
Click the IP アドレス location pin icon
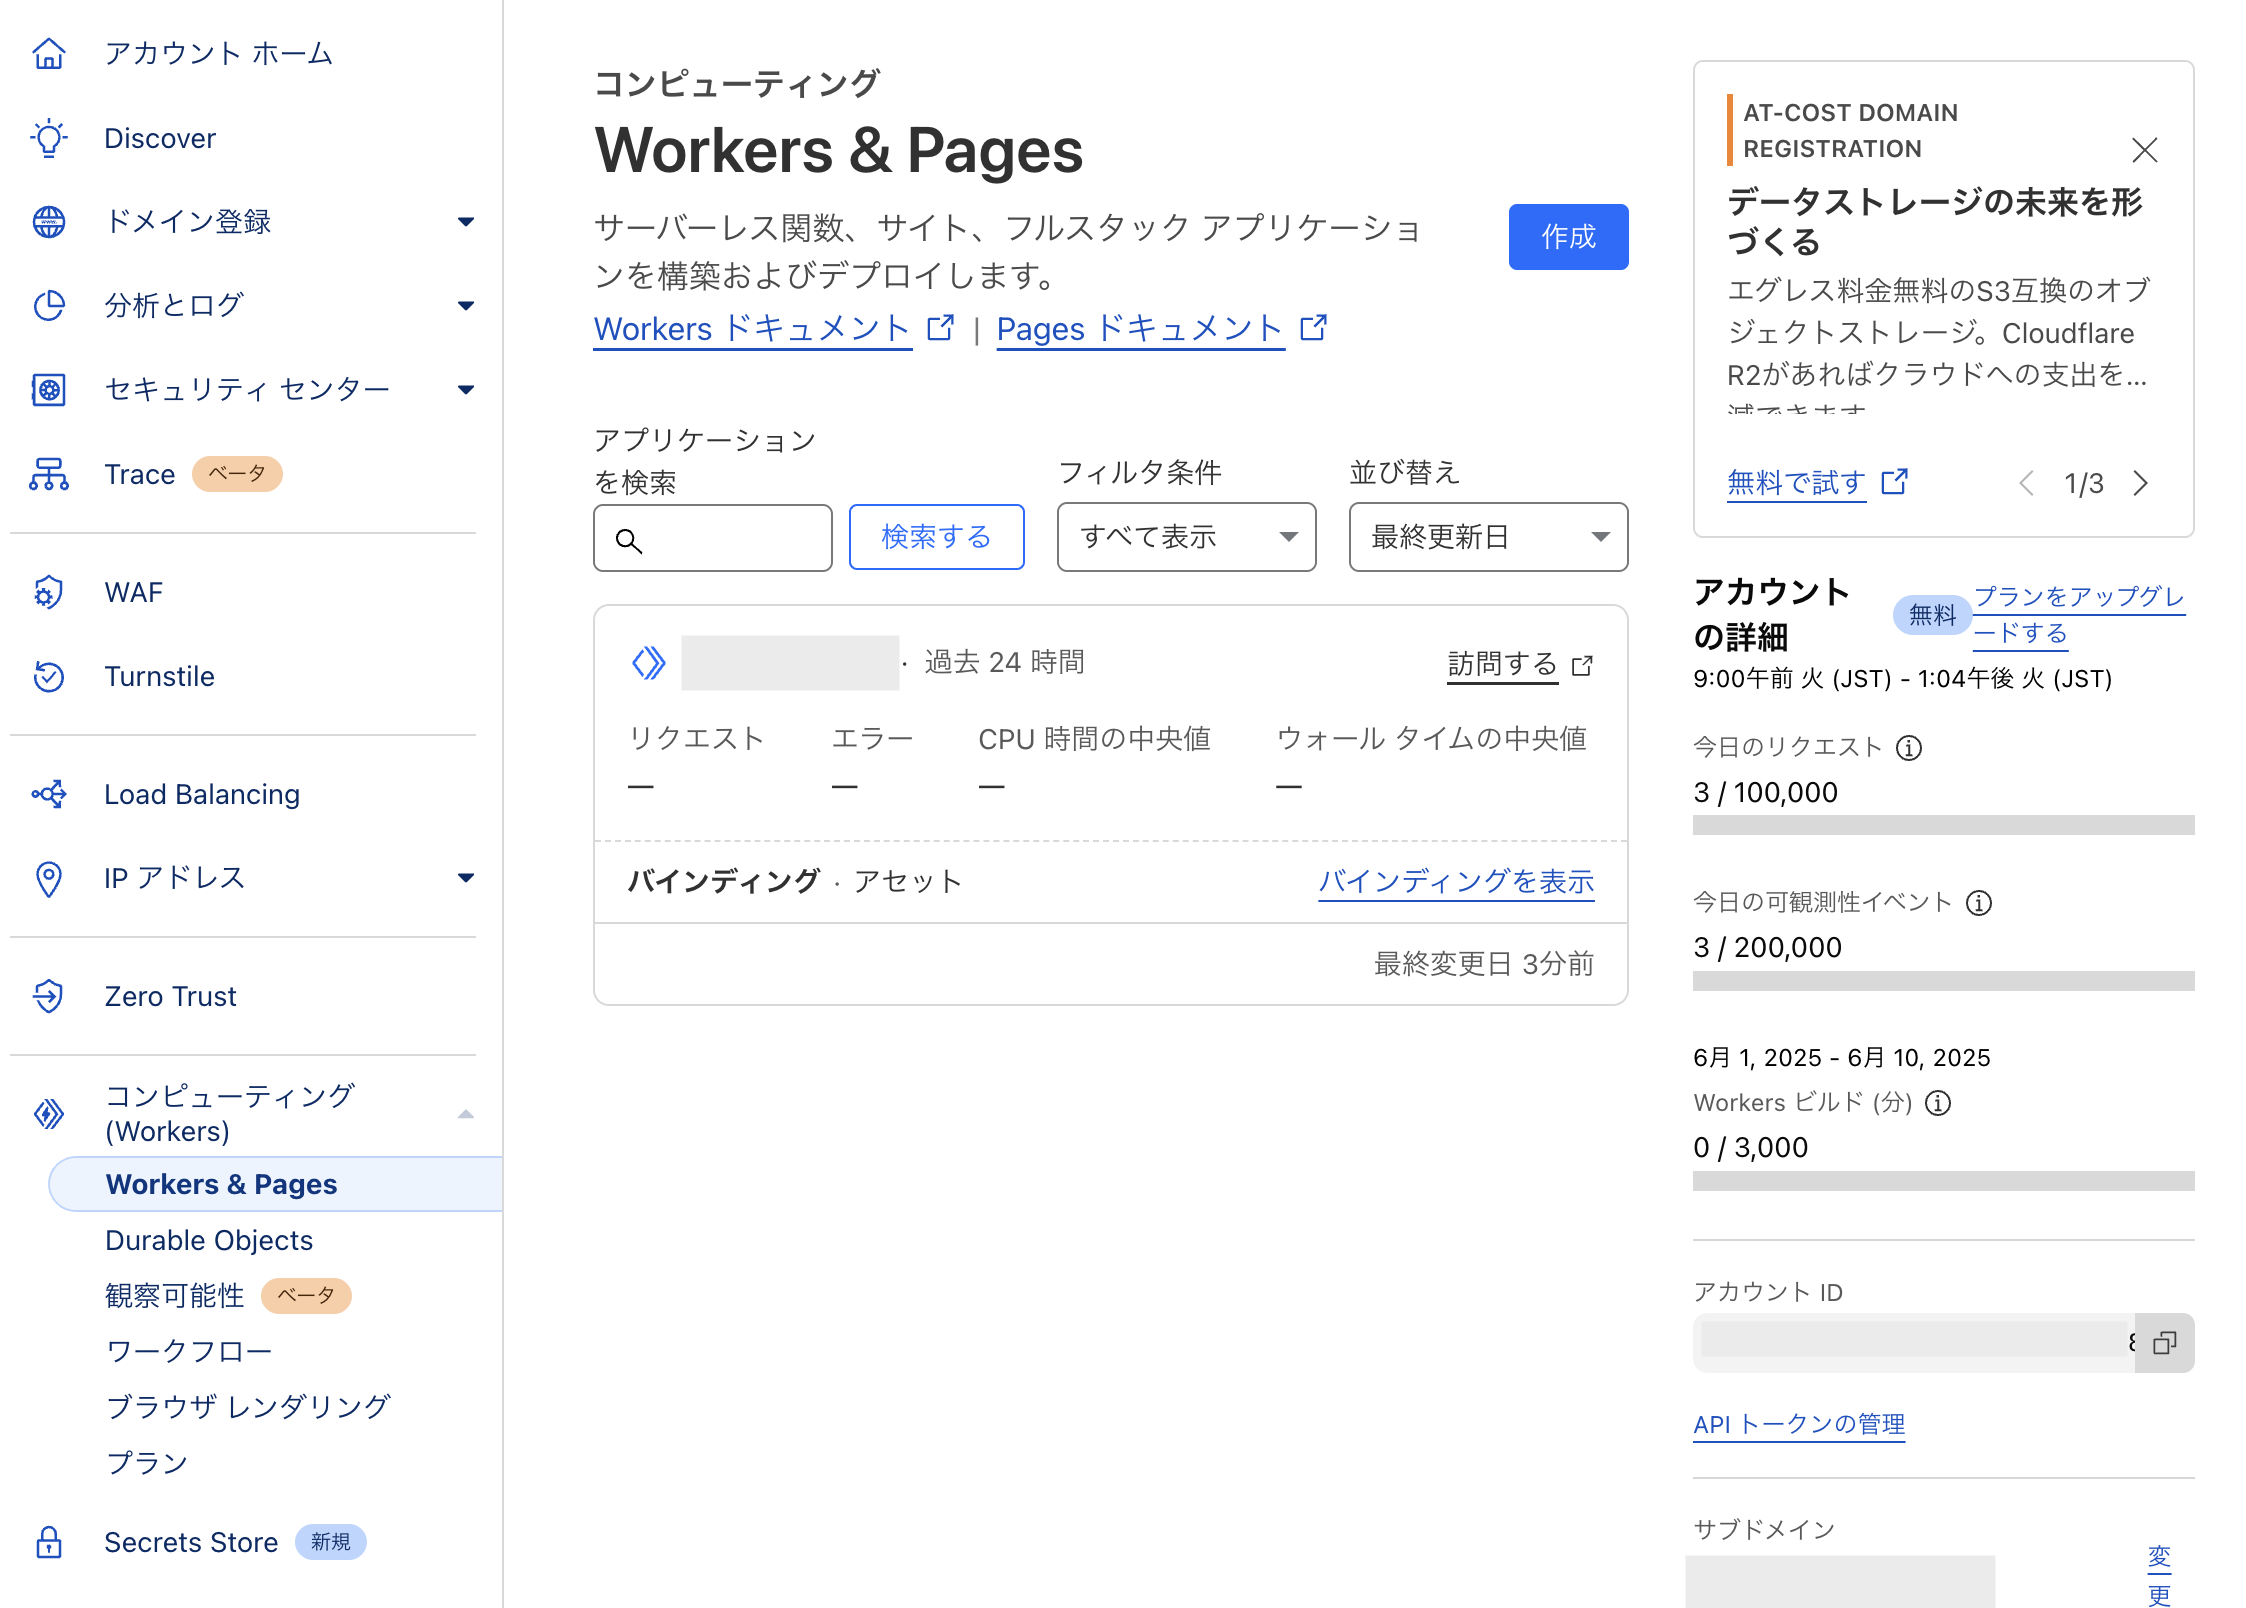click(x=48, y=878)
